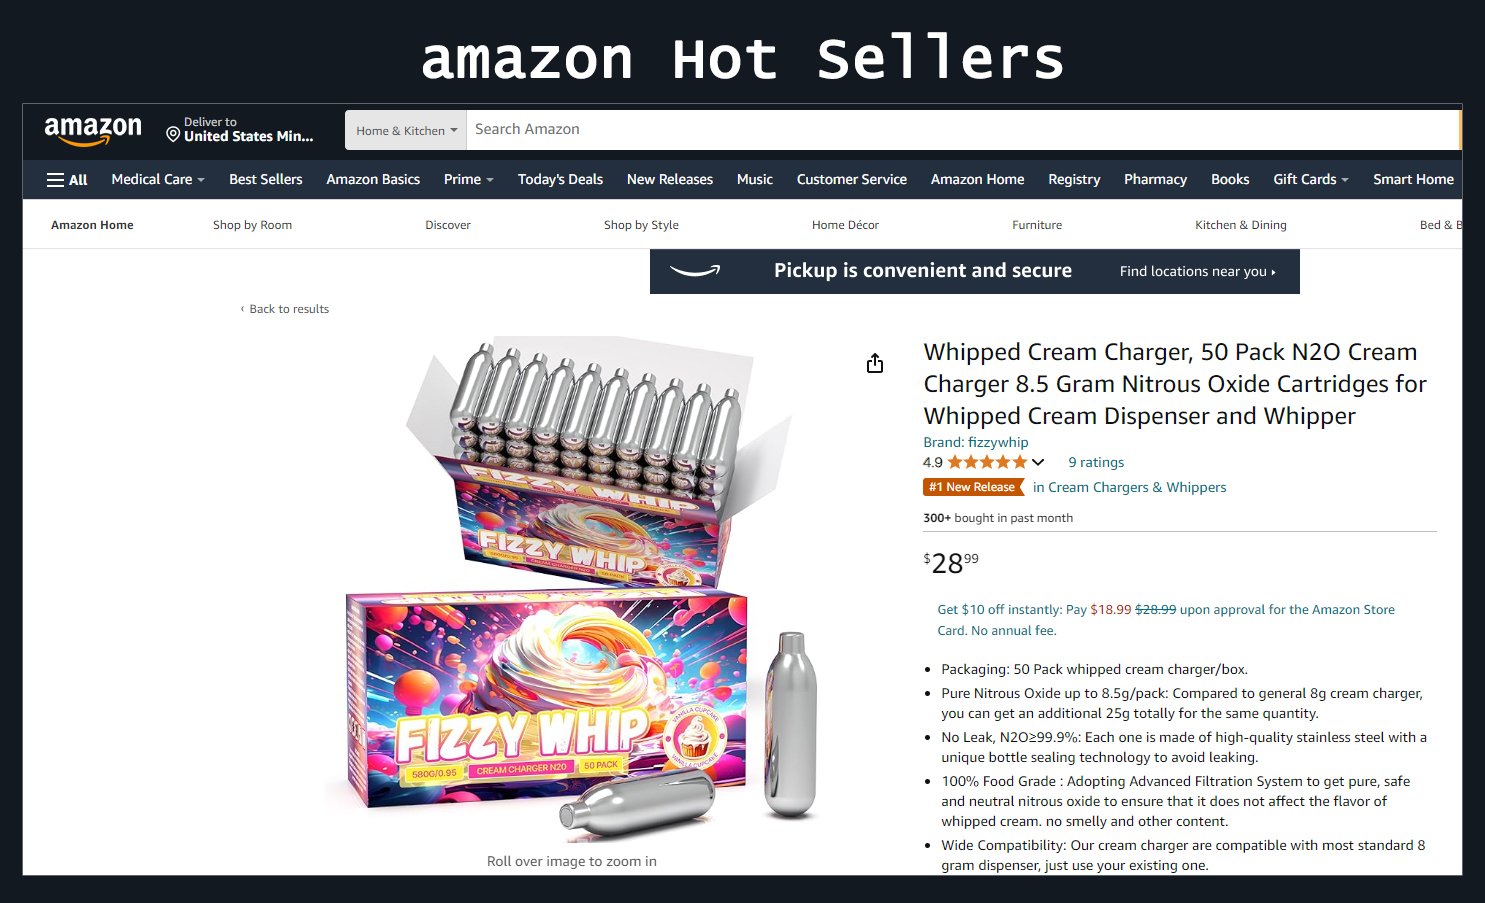This screenshot has height=903, width=1485.
Task: Expand the Medical Care menu
Action: [158, 179]
